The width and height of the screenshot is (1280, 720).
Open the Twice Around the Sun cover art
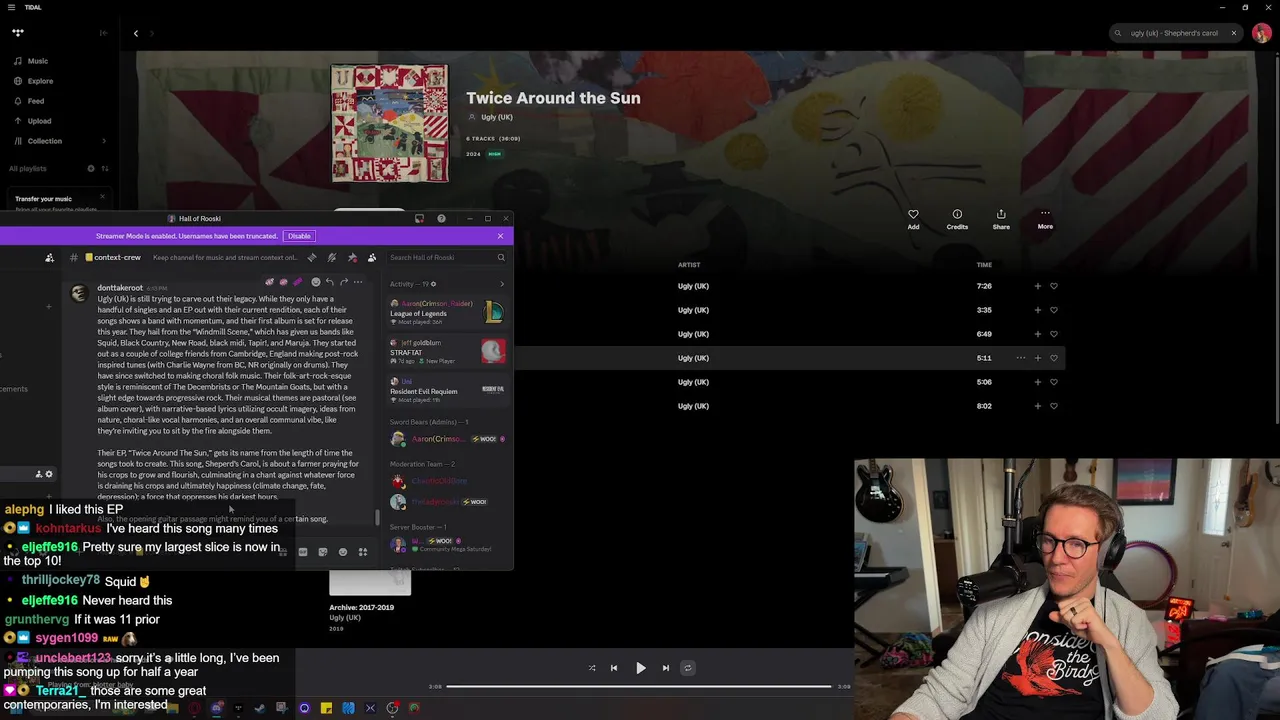pos(390,124)
